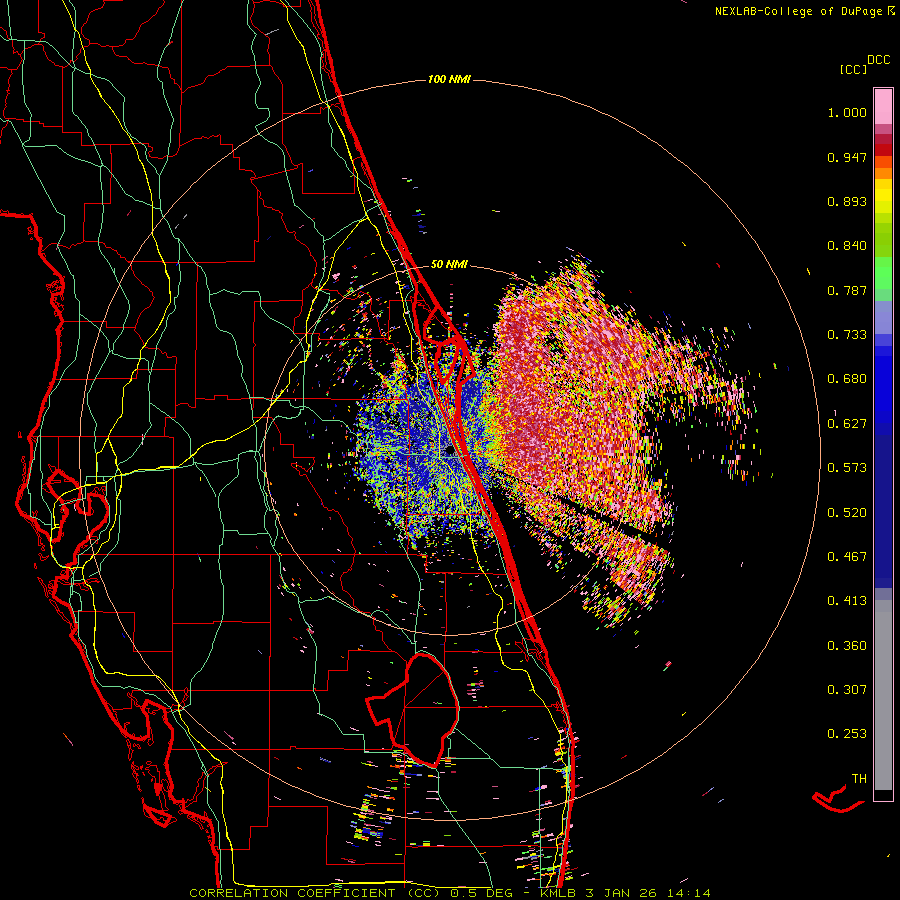Viewport: 900px width, 900px height.
Task: Click the 0.520 legend value
Action: pos(847,513)
